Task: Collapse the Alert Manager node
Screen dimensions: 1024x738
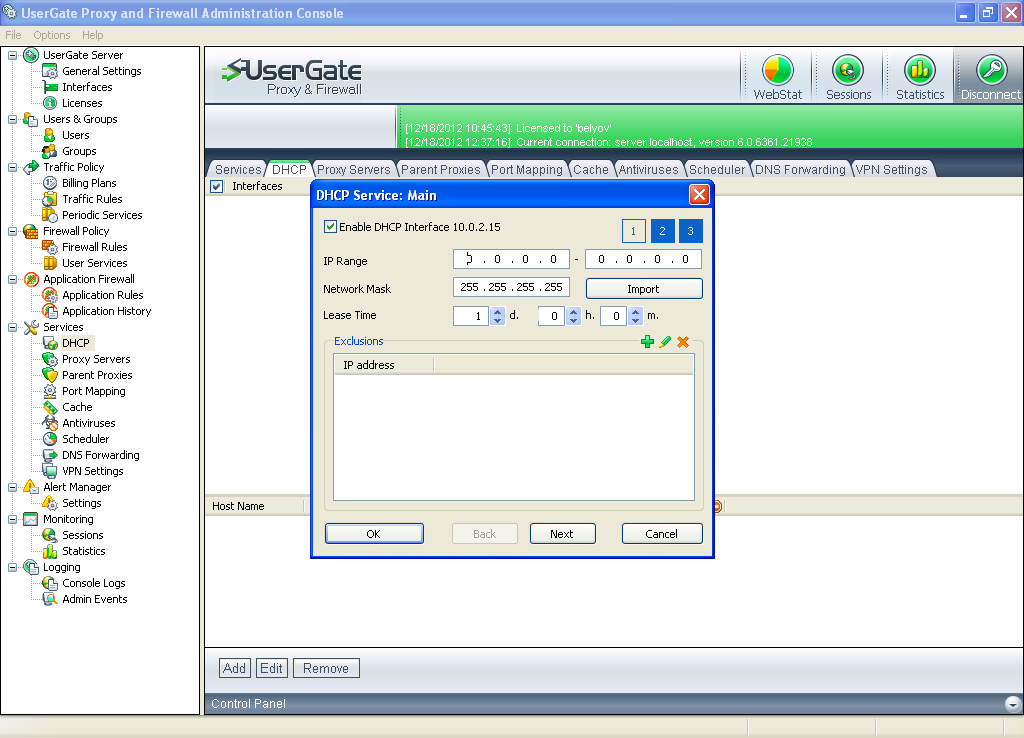Action: pos(12,487)
